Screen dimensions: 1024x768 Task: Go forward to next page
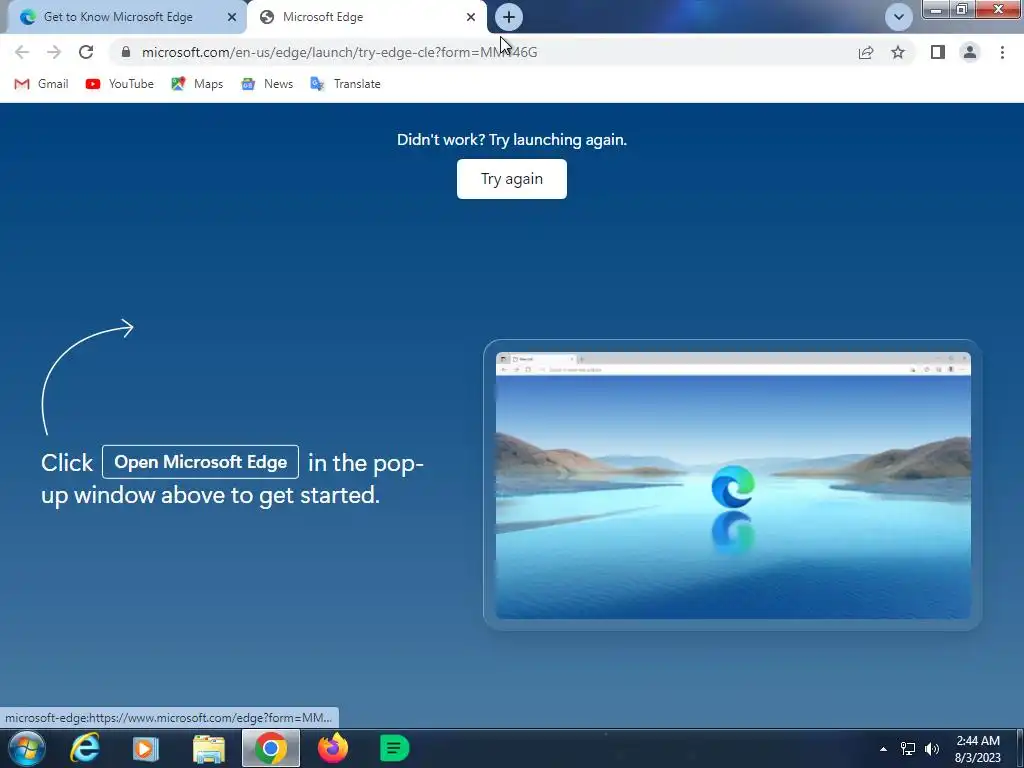[x=54, y=52]
